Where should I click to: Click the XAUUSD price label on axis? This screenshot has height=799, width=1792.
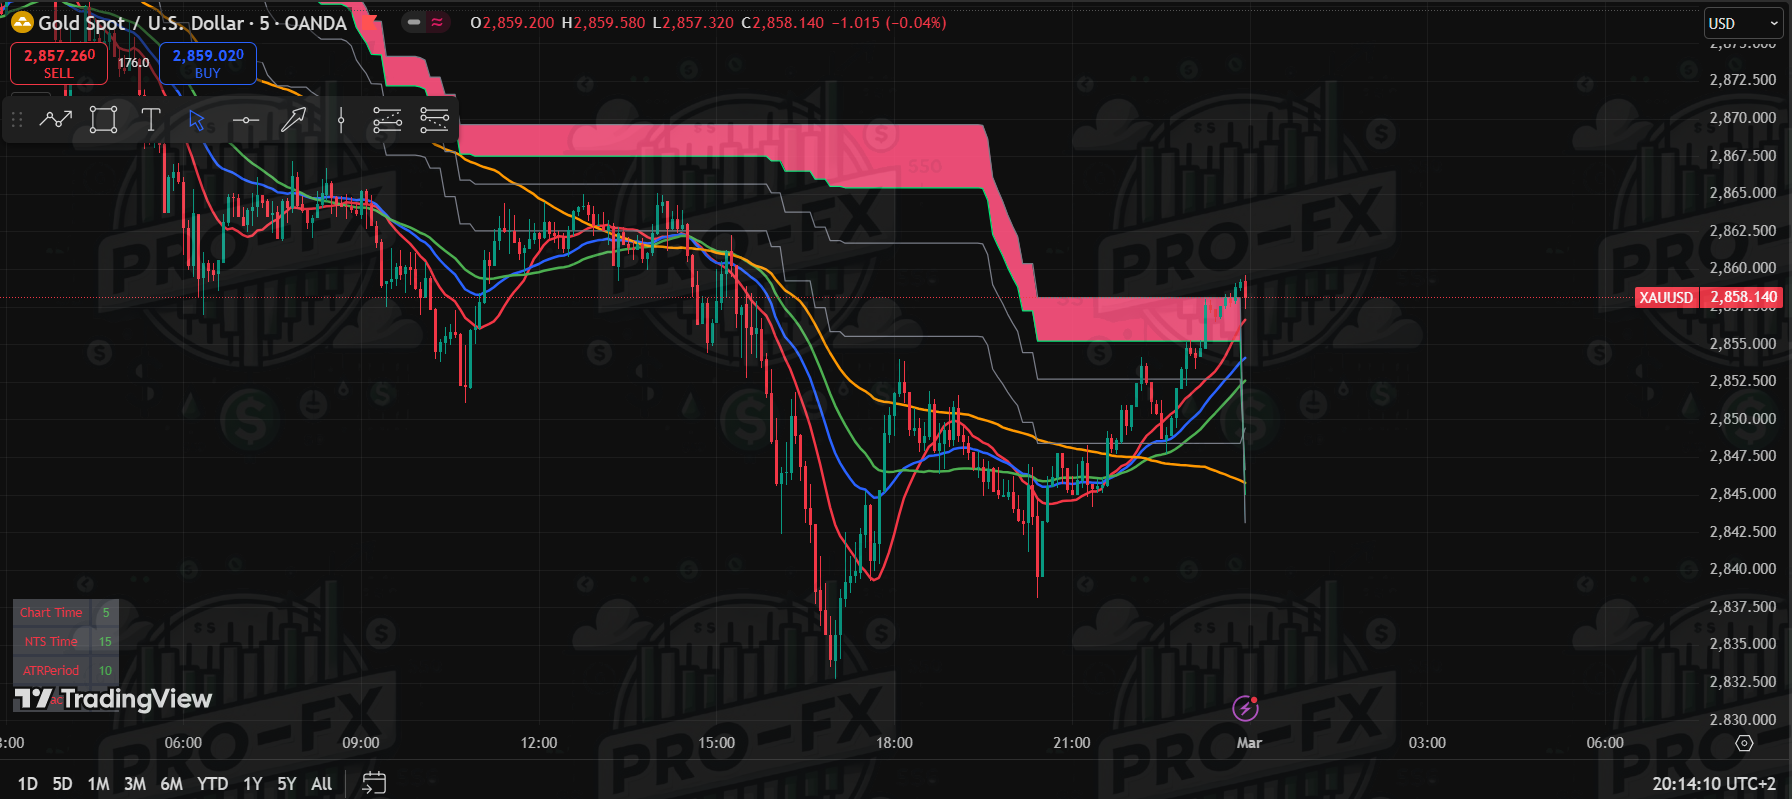click(1666, 297)
